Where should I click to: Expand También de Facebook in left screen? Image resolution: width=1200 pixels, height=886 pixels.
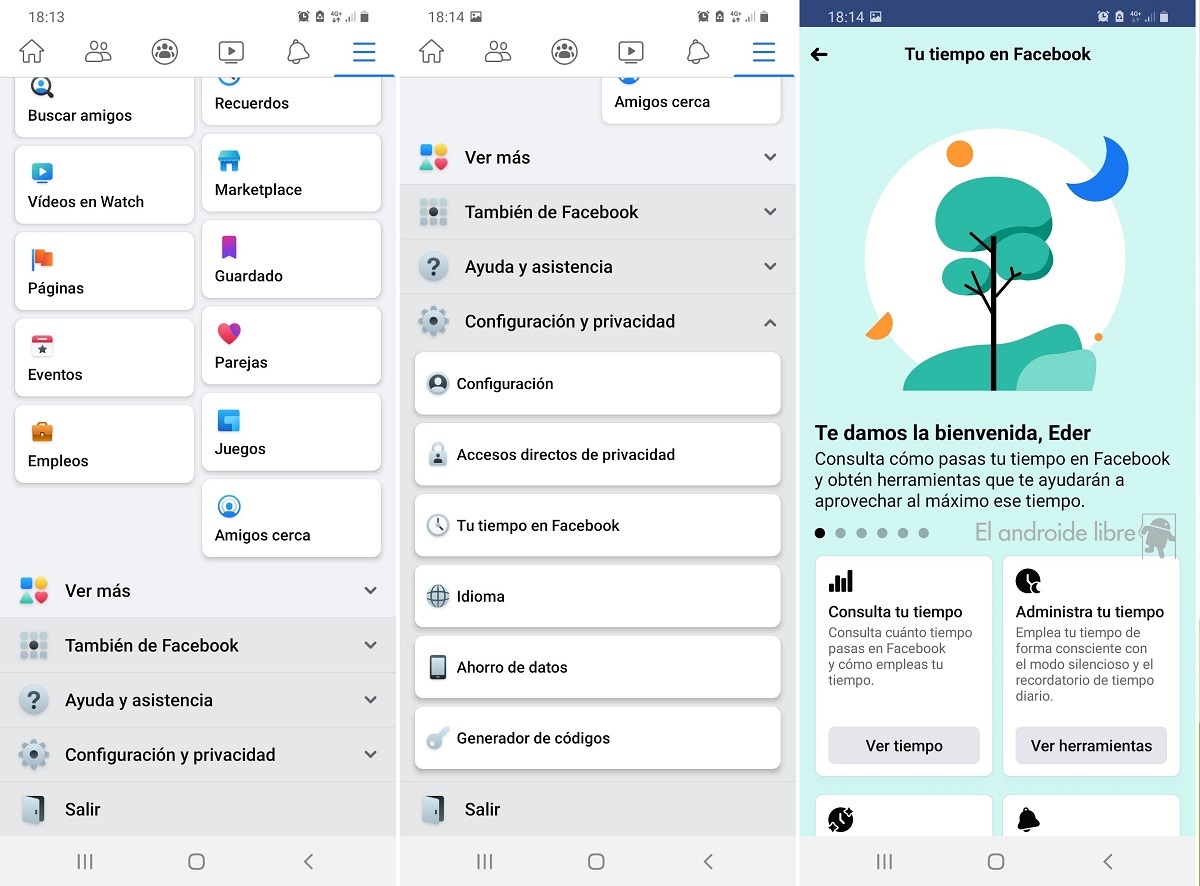[x=198, y=646]
